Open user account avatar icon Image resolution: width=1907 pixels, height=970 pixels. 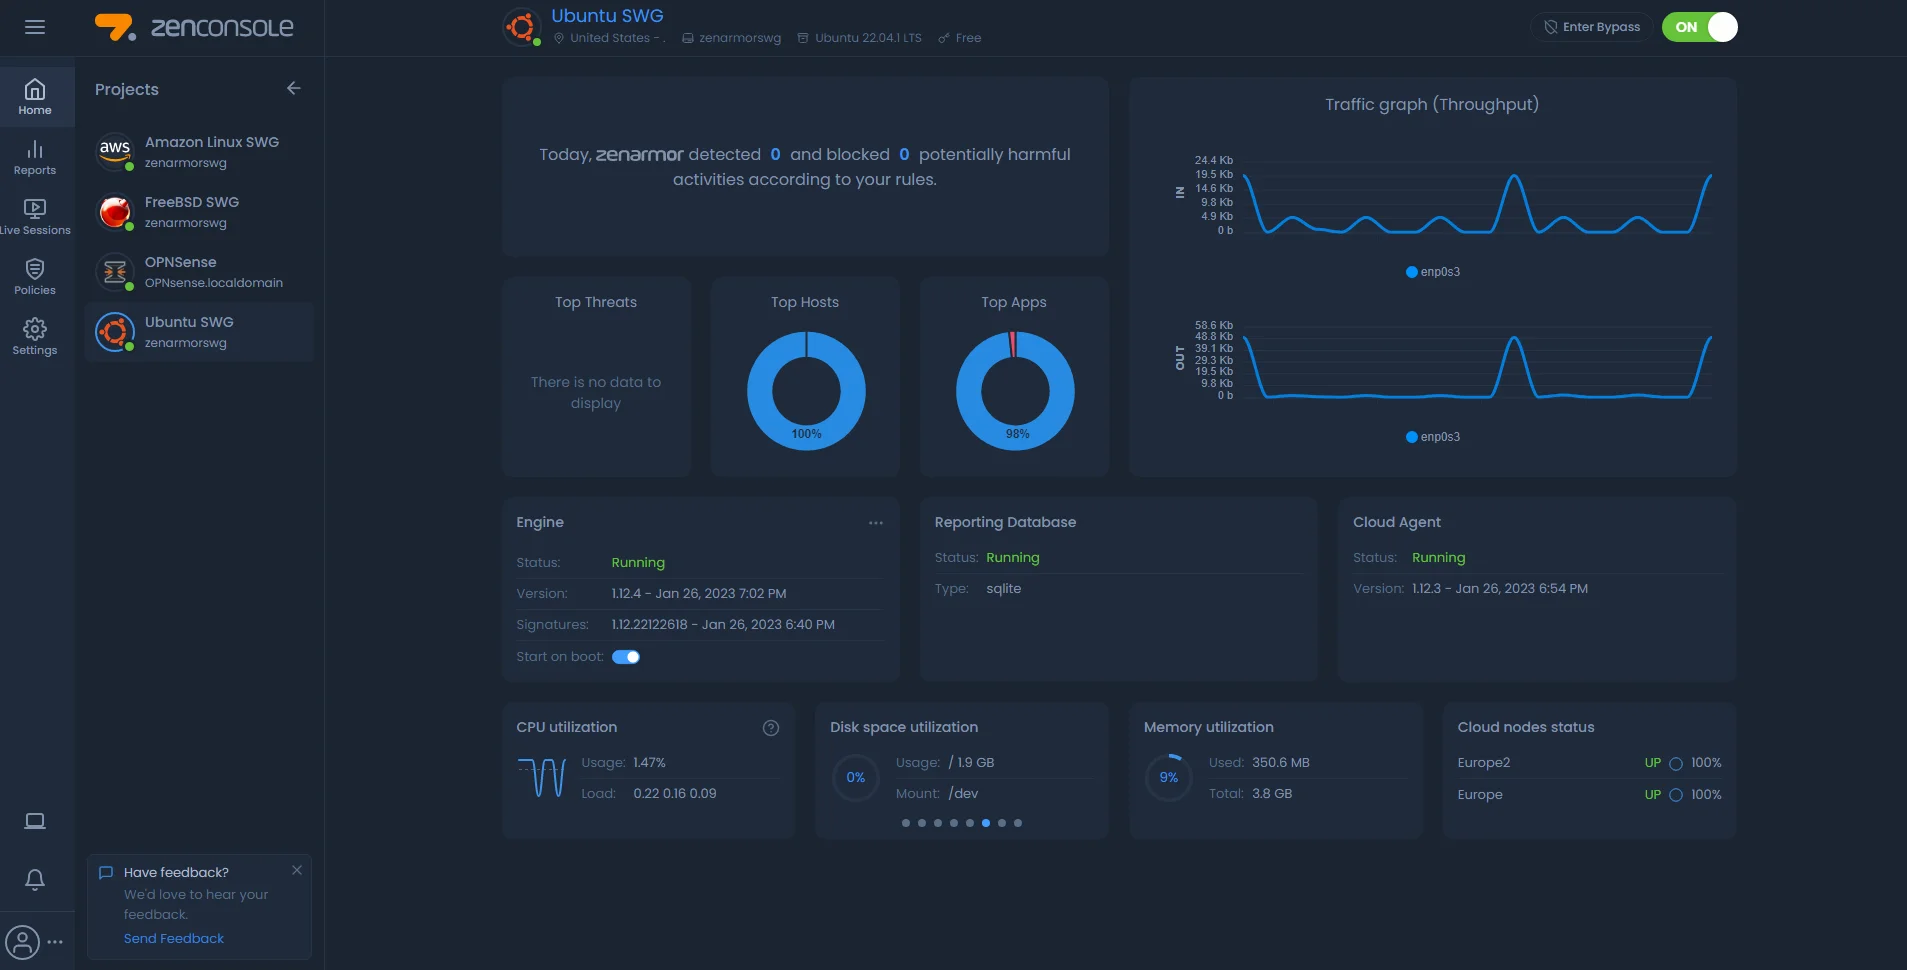tap(22, 942)
